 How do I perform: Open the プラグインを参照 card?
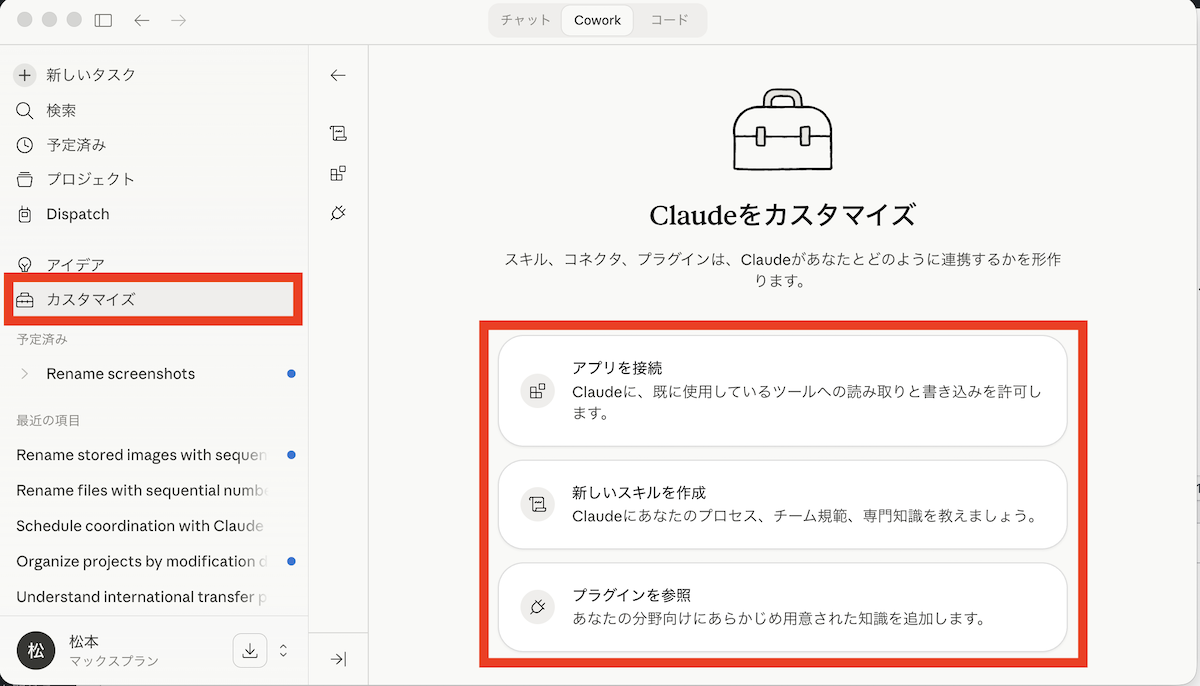point(782,607)
